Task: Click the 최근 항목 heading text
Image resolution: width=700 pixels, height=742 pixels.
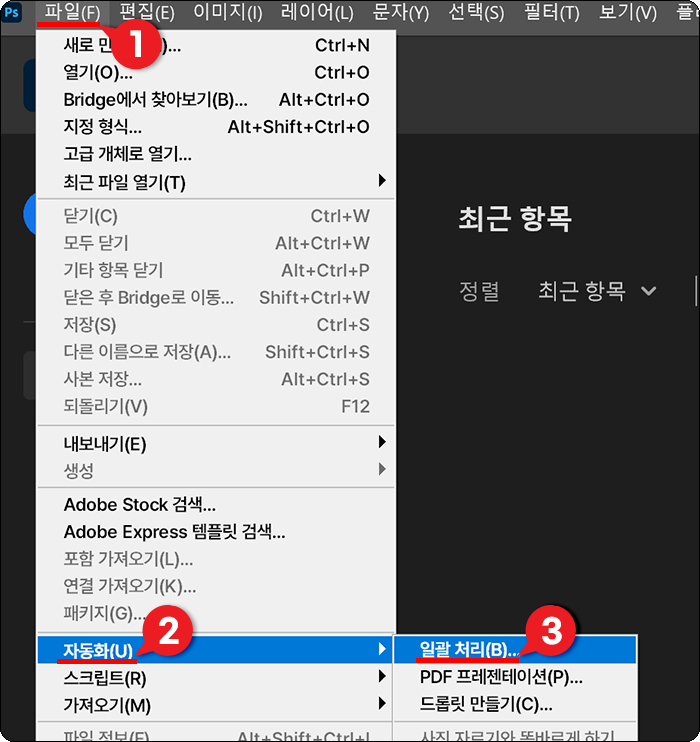Action: [x=515, y=219]
